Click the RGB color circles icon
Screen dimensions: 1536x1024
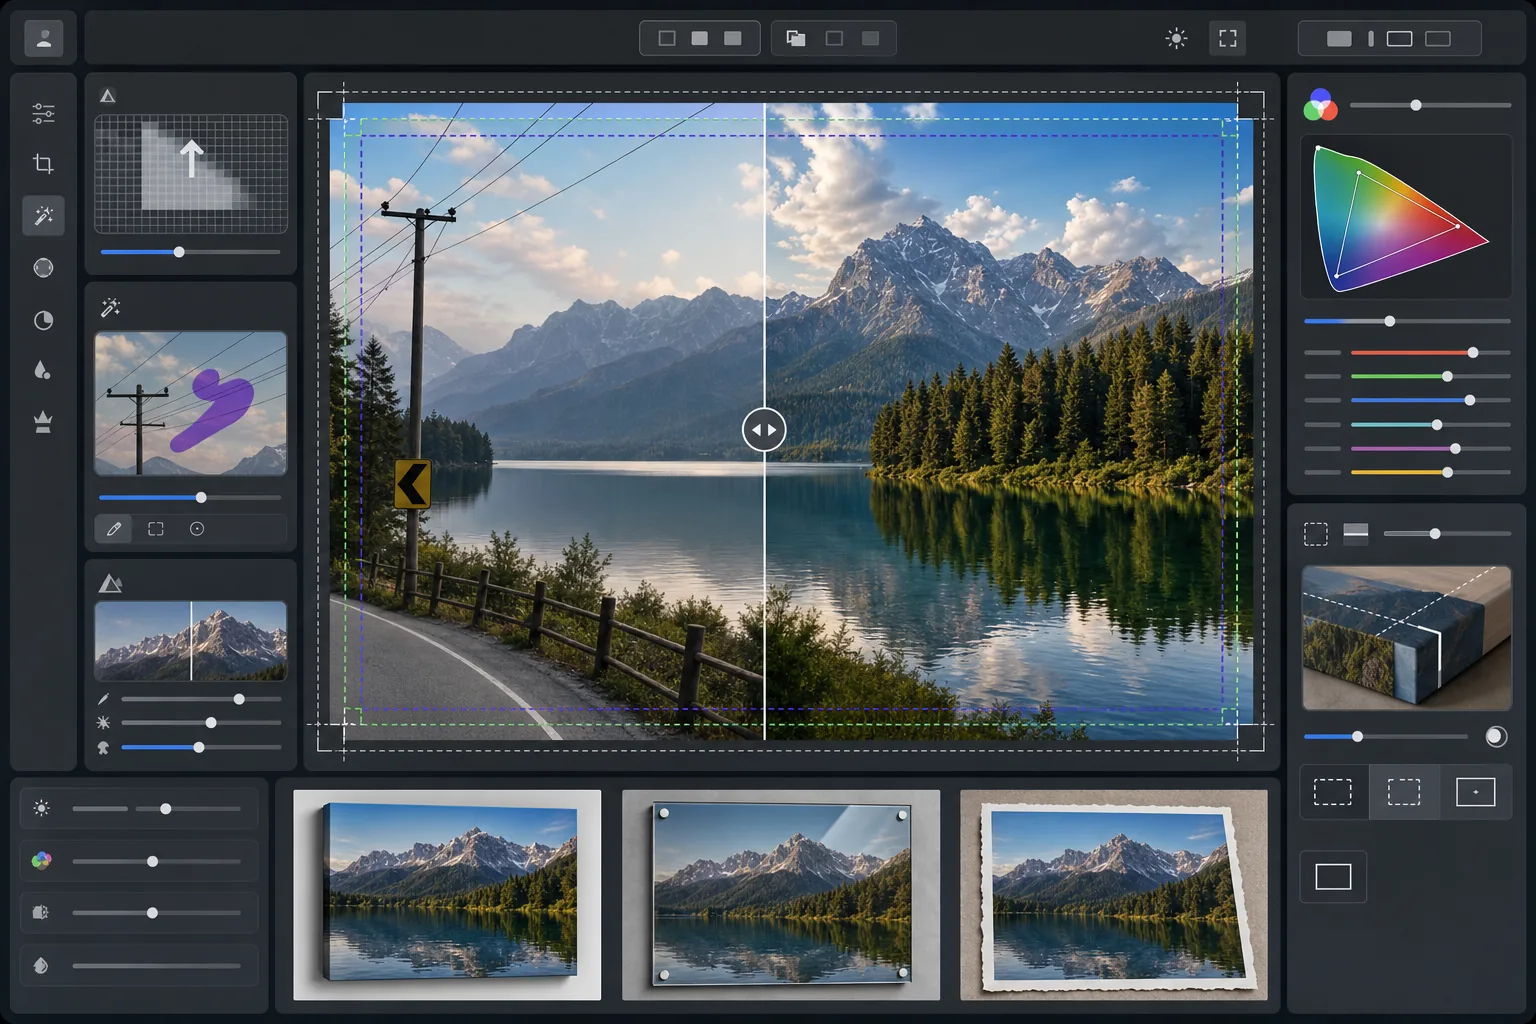[1320, 105]
